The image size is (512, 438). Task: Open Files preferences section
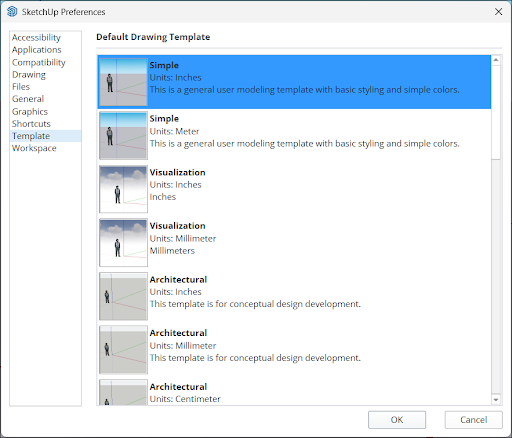tap(21, 87)
